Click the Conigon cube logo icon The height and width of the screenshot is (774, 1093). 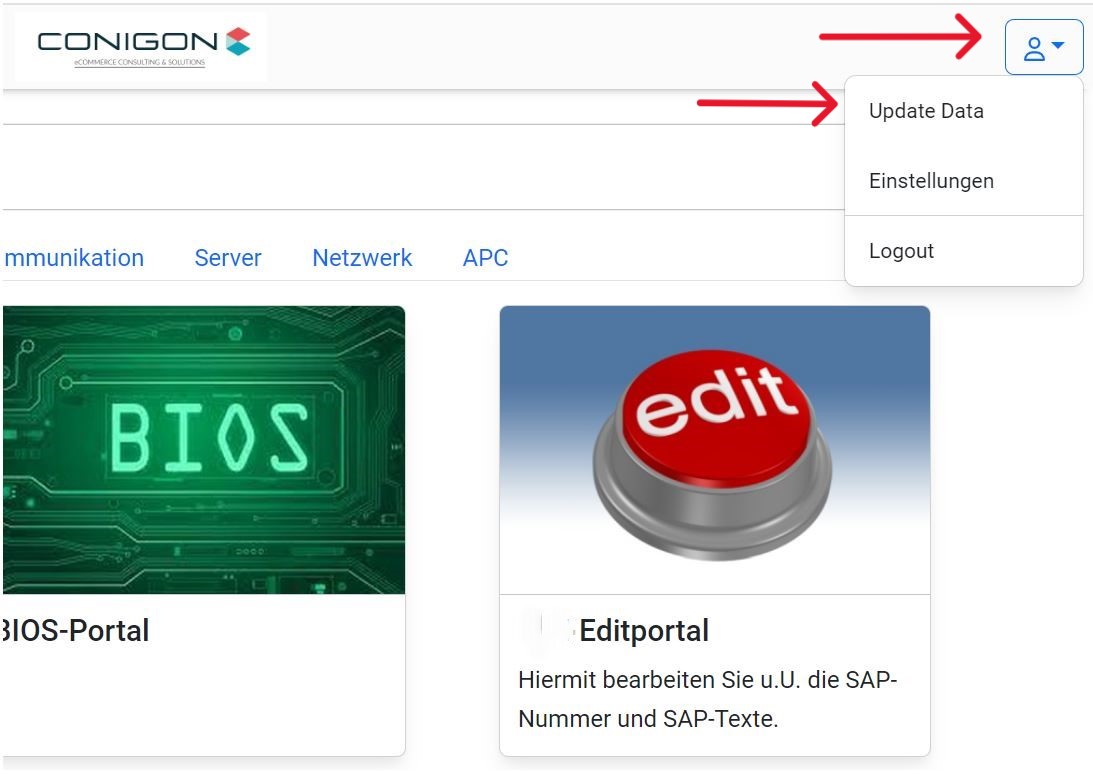click(x=238, y=41)
